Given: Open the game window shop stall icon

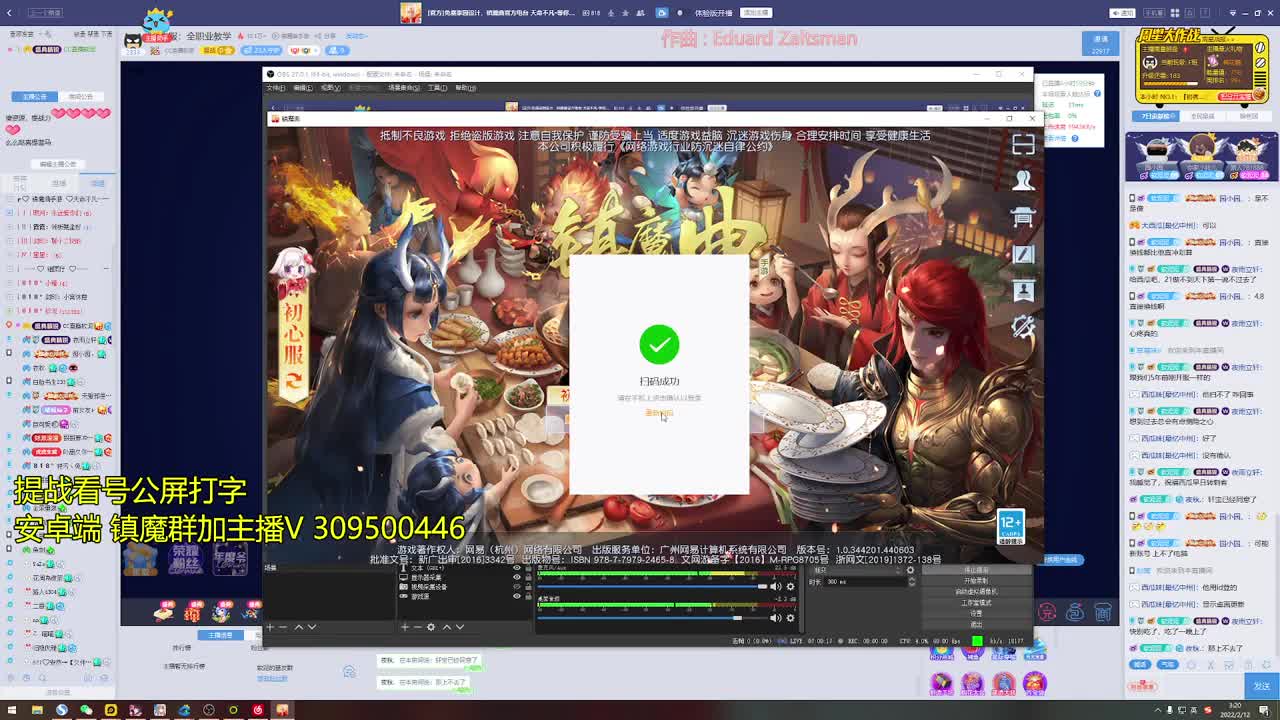Looking at the screenshot, I should [x=1023, y=217].
